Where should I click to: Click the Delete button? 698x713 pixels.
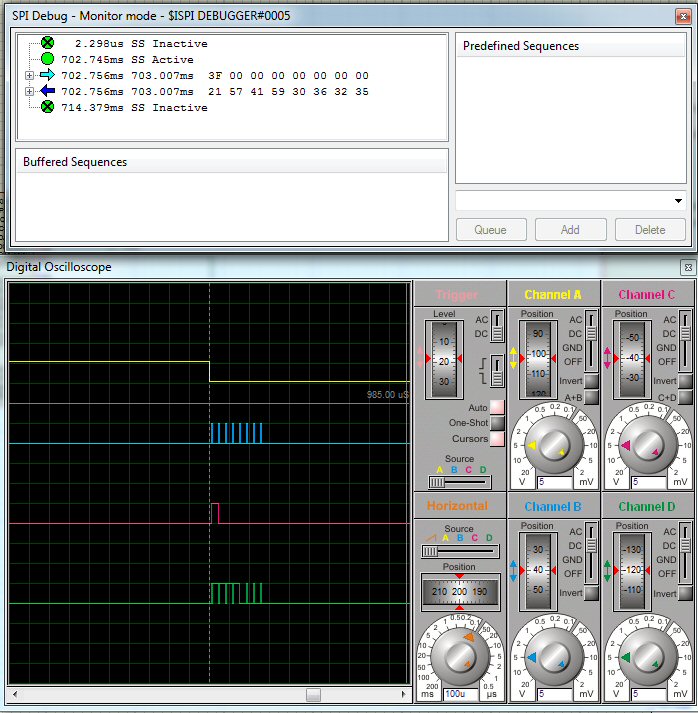coord(650,230)
